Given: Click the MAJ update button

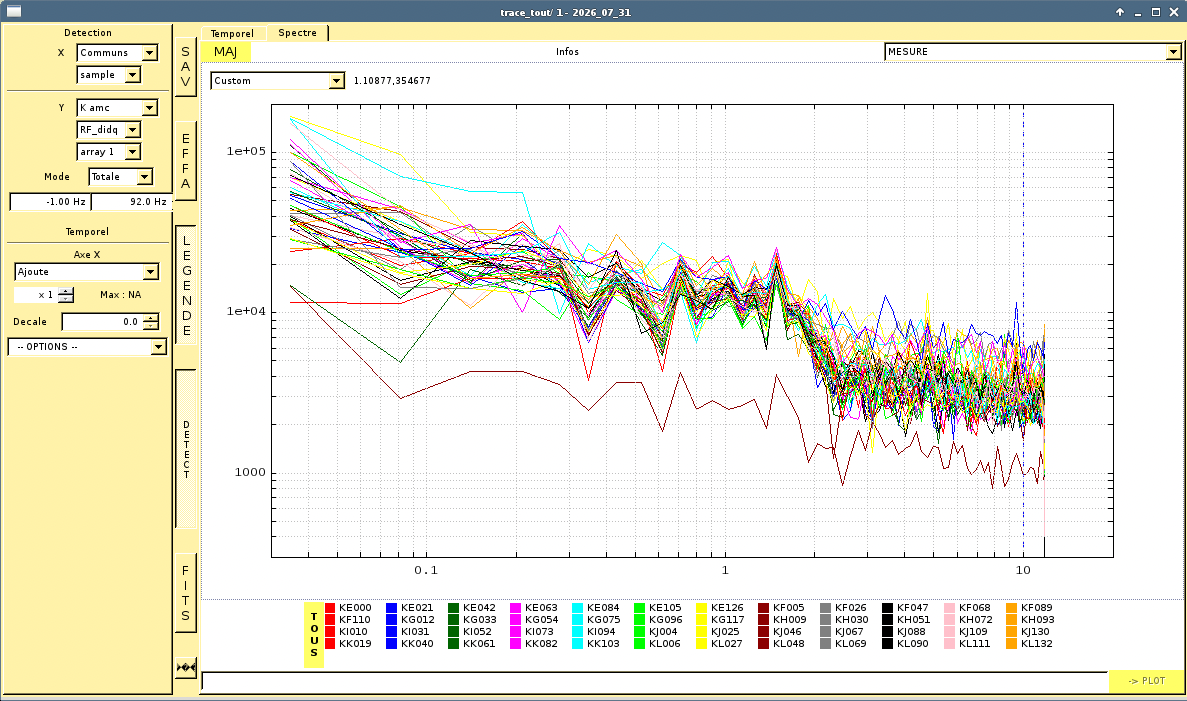Looking at the screenshot, I should 226,51.
